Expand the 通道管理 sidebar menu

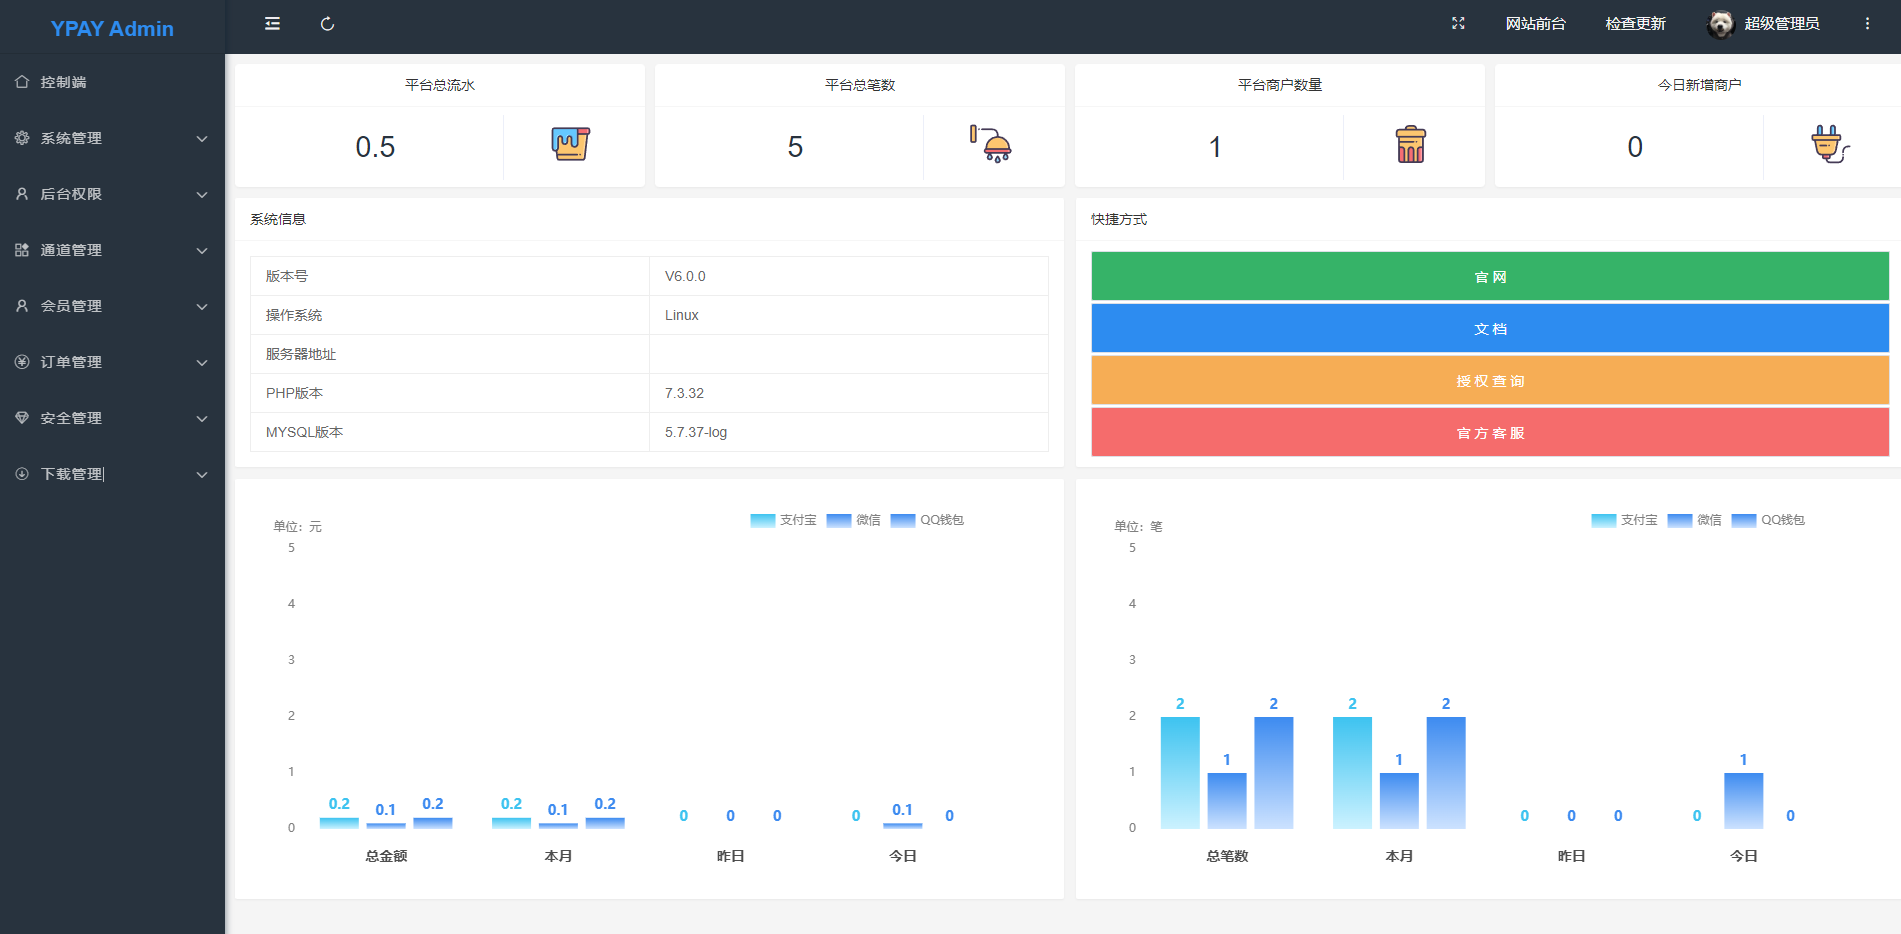(112, 250)
